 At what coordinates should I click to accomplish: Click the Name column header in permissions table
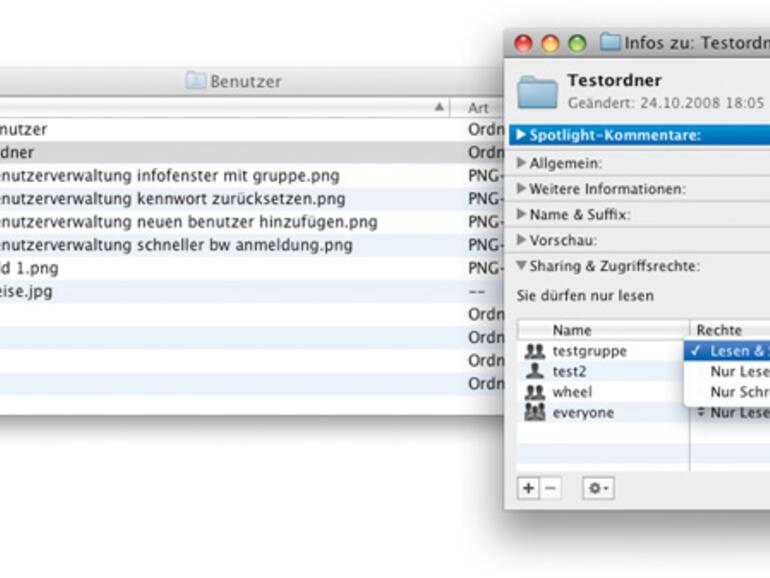point(604,330)
